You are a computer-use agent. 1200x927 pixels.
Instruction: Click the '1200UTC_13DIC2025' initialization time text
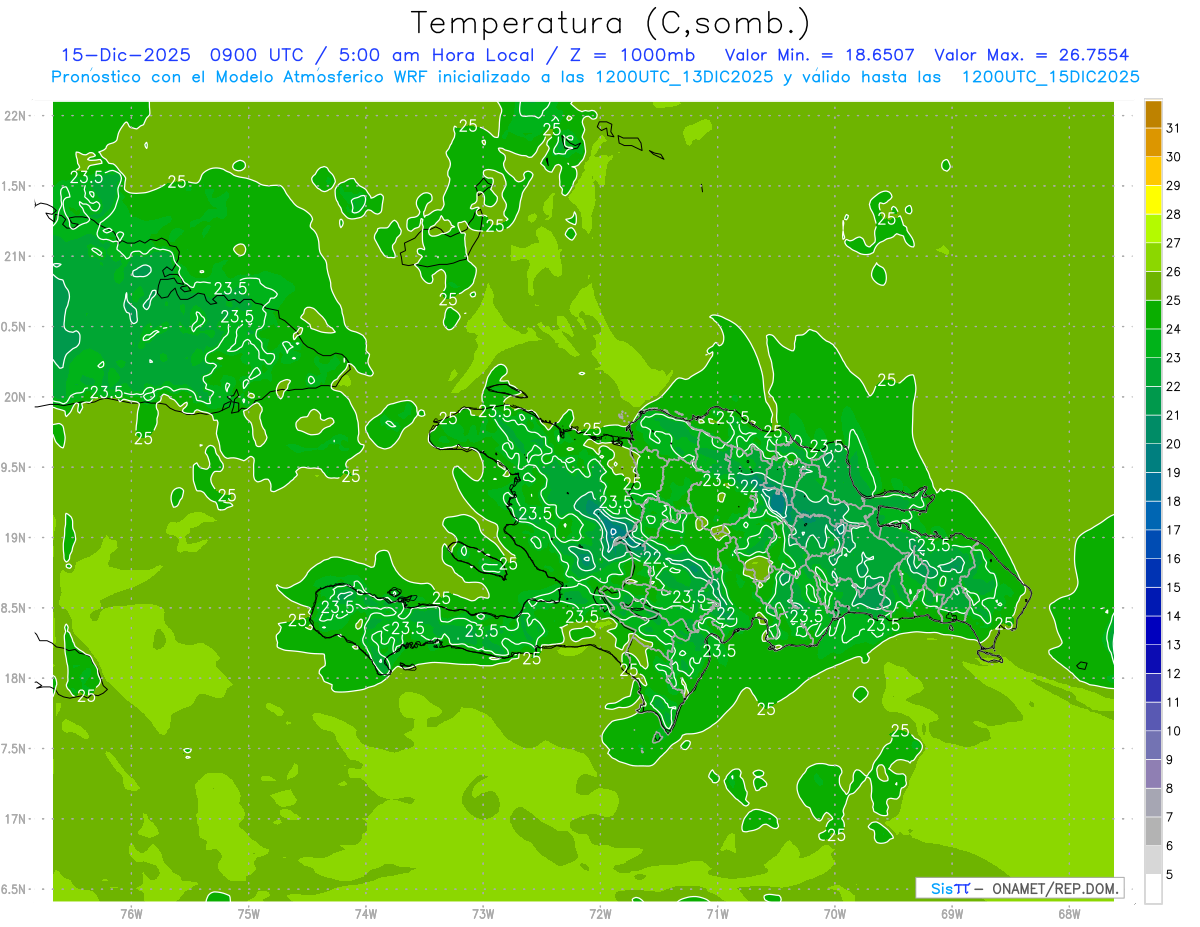[684, 77]
